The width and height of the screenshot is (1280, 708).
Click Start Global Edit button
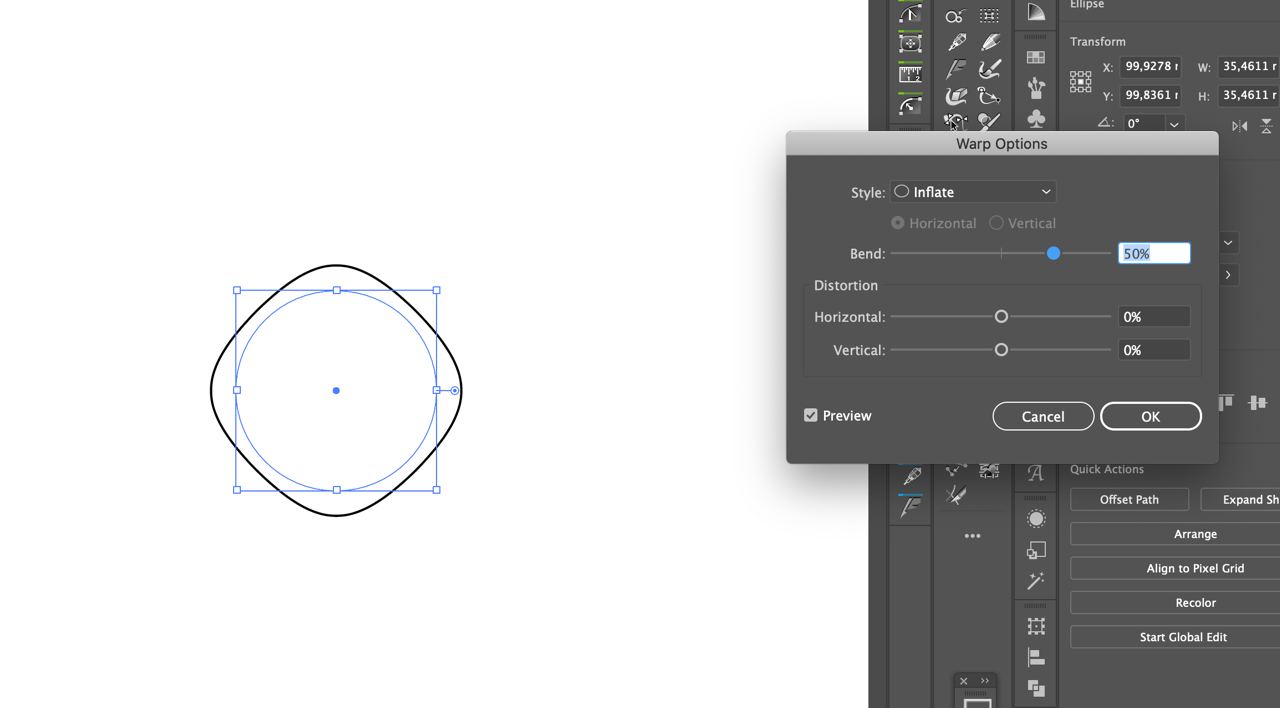1175,637
